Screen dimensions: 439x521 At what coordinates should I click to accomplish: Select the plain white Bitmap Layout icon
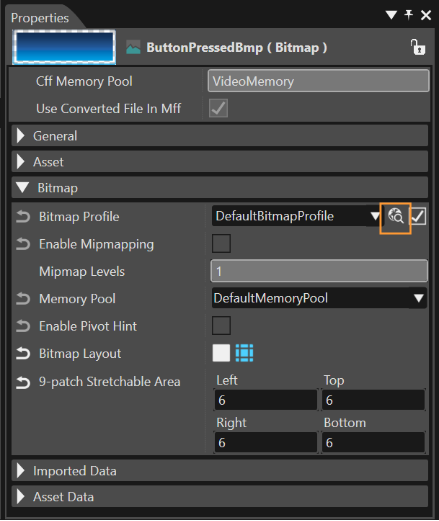click(221, 353)
